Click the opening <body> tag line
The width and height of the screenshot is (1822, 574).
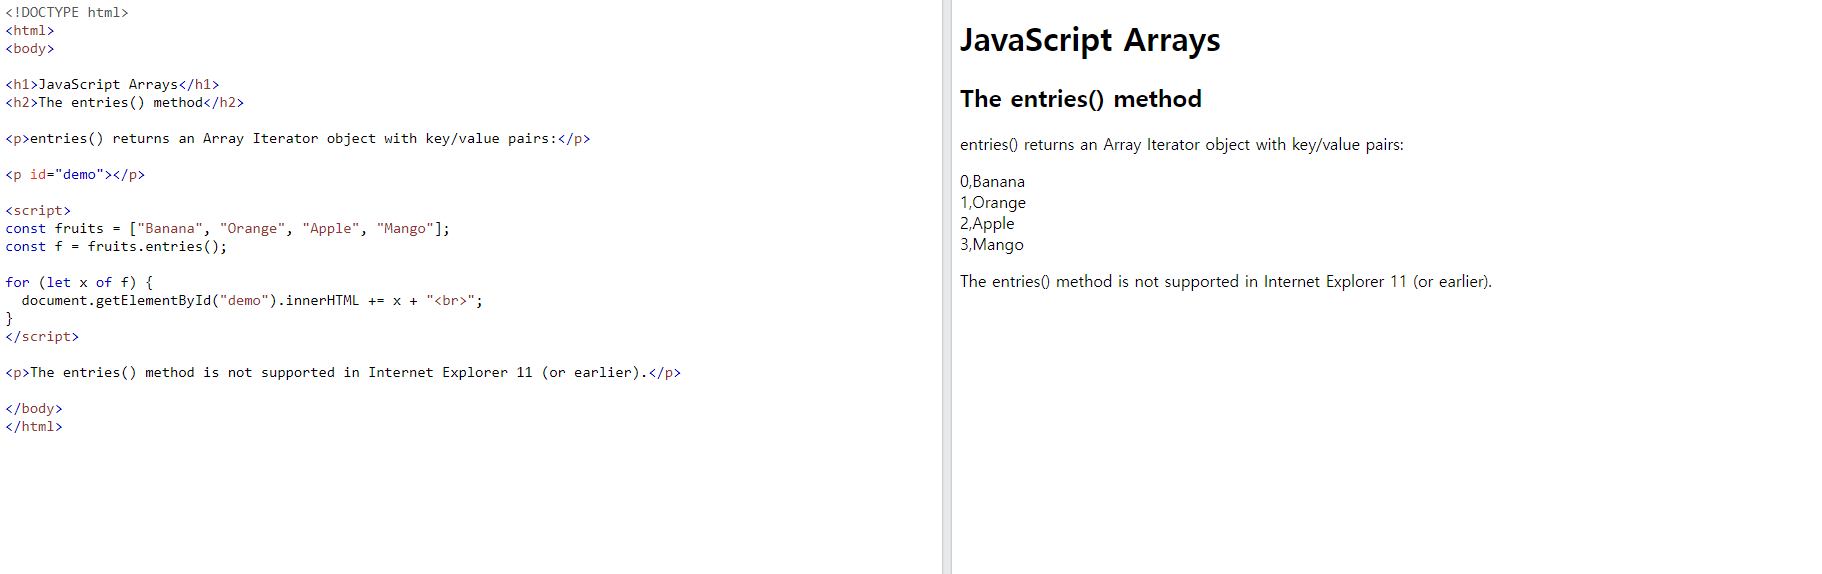click(x=30, y=49)
